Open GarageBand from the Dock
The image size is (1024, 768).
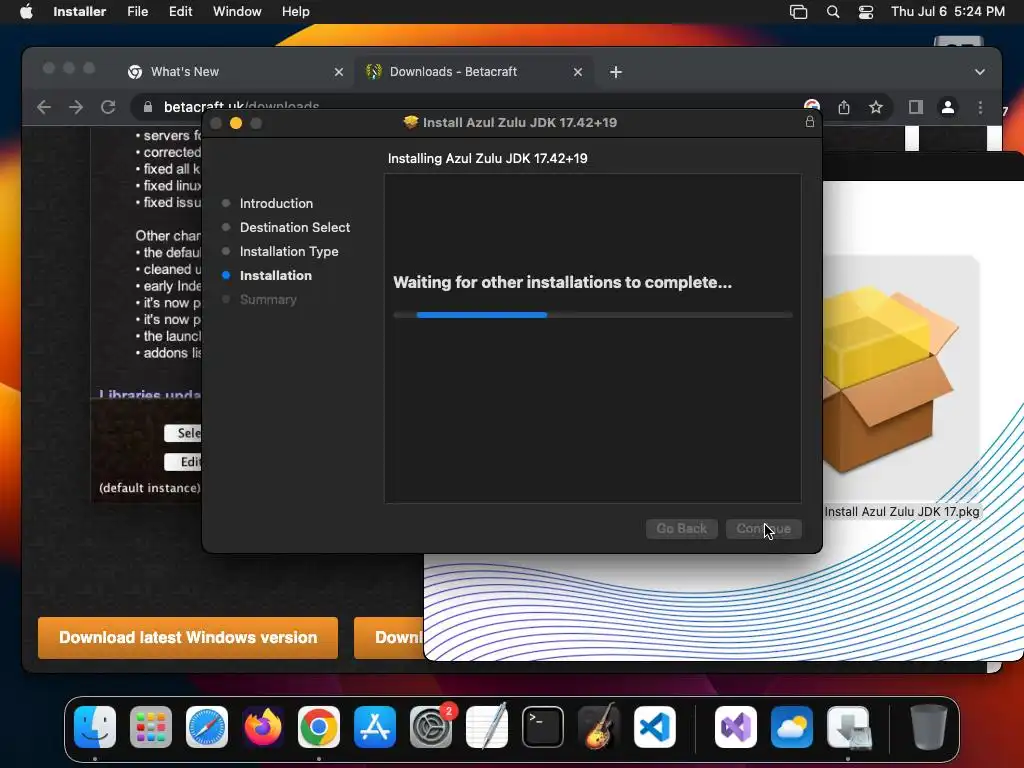[599, 727]
